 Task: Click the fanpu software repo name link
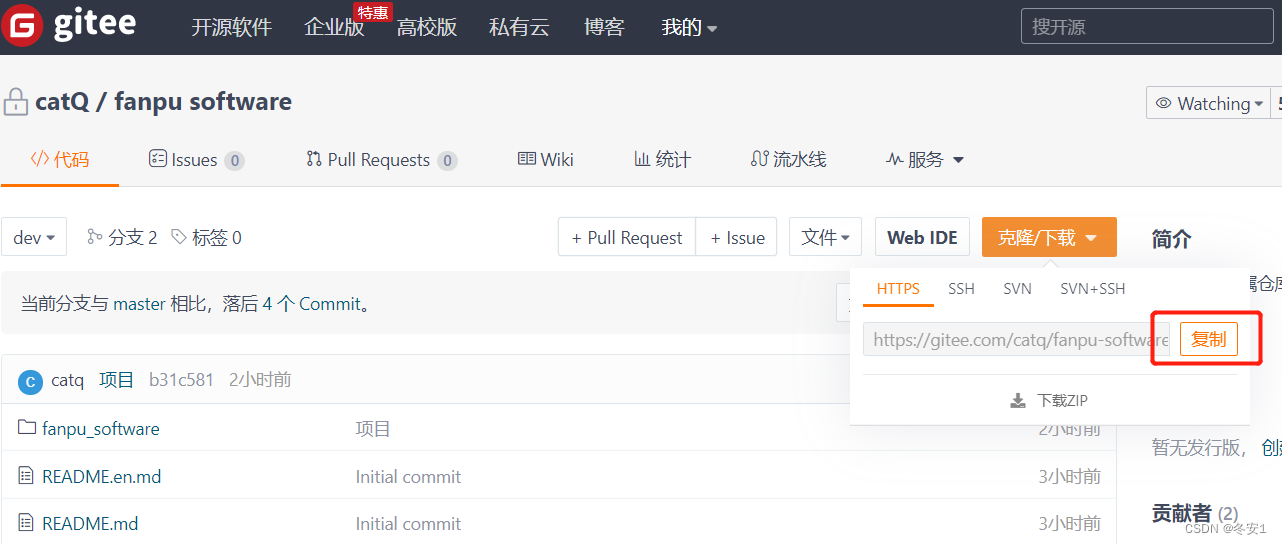pos(203,102)
